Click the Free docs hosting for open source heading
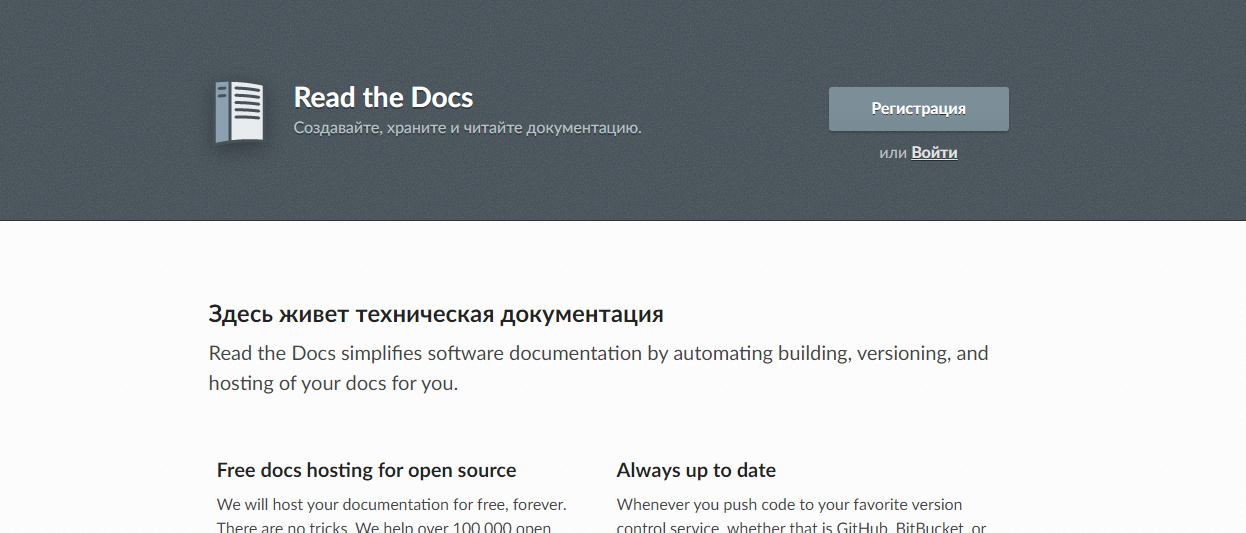1246x533 pixels. click(367, 470)
